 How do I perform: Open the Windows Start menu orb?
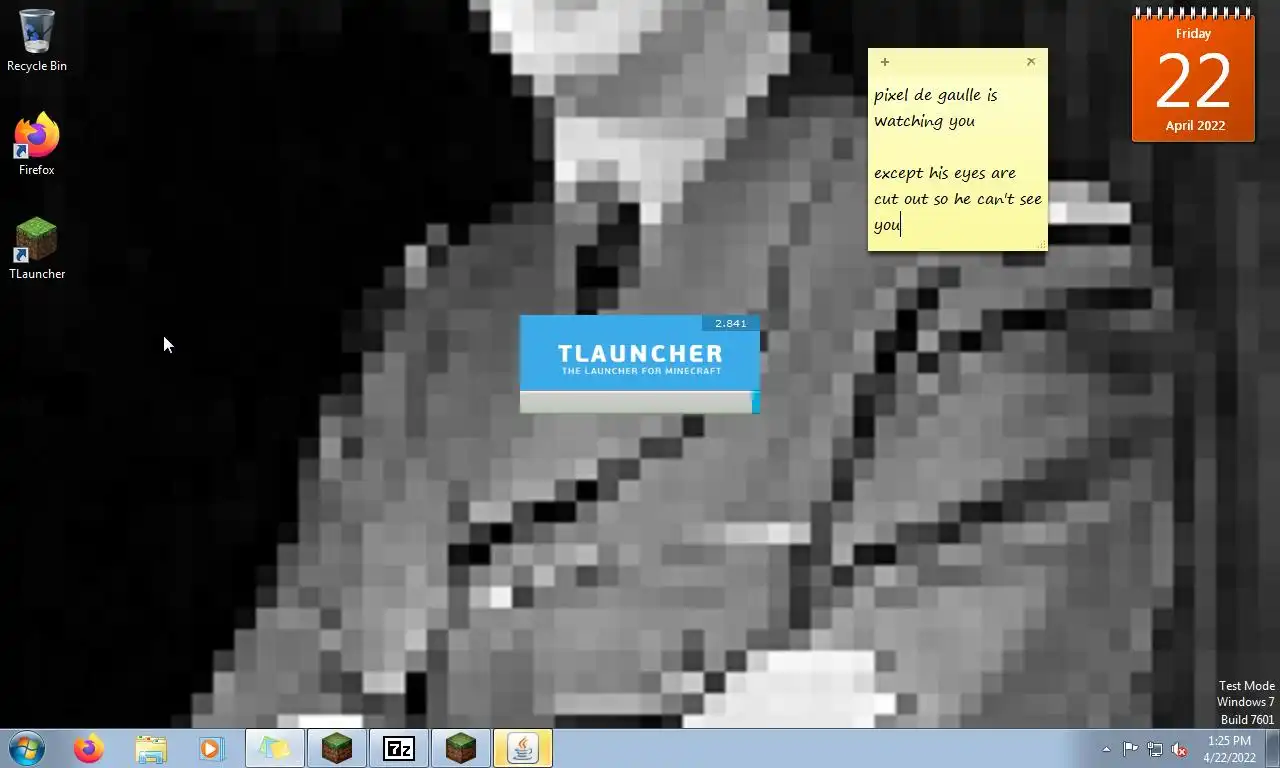tap(27, 748)
